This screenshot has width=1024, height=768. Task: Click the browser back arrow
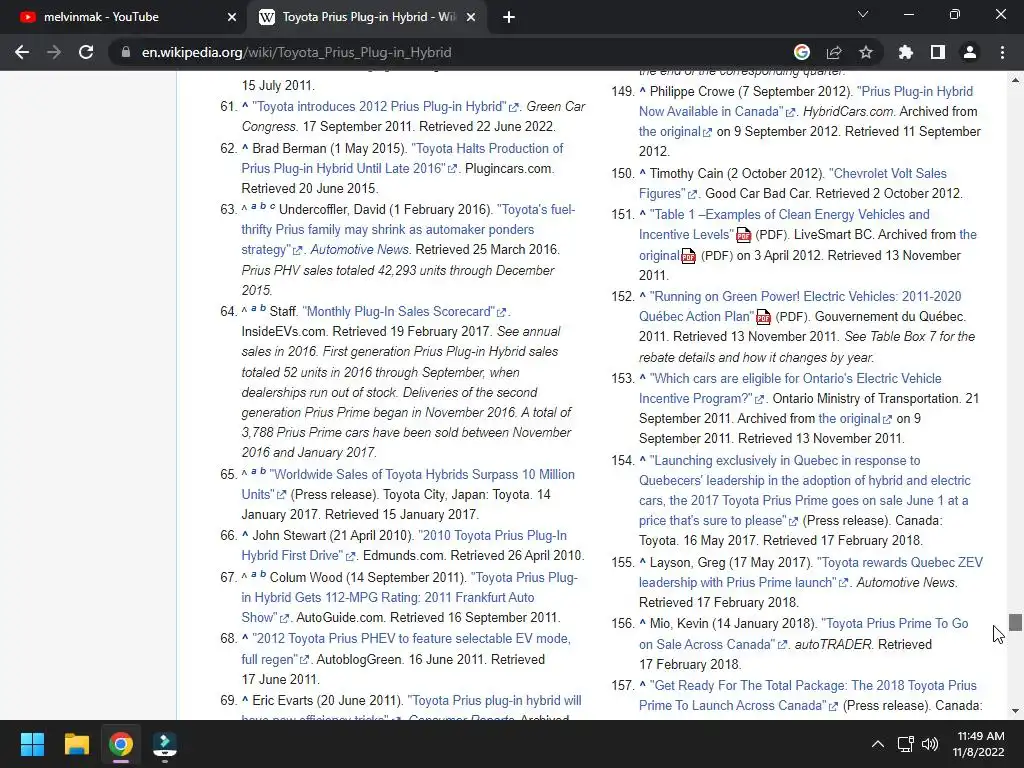[22, 52]
